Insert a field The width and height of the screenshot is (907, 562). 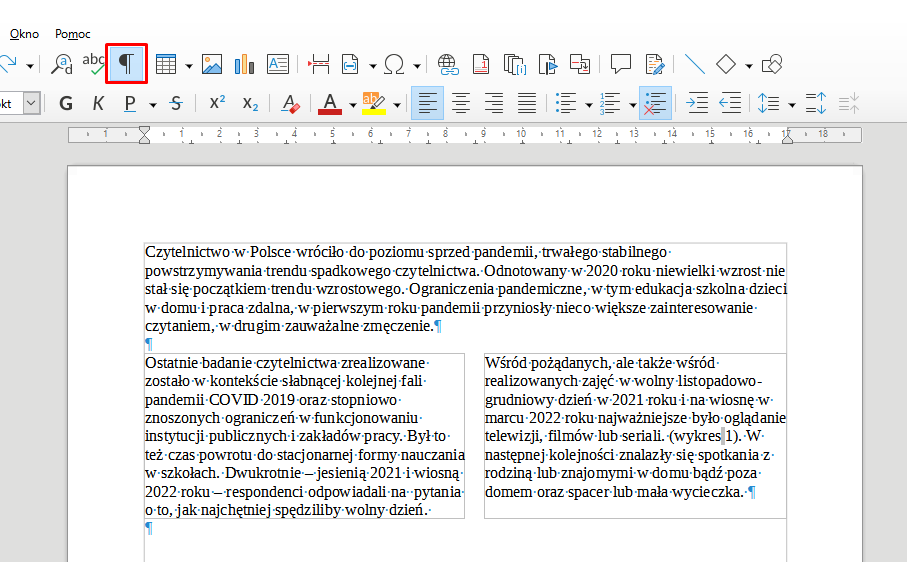click(351, 64)
